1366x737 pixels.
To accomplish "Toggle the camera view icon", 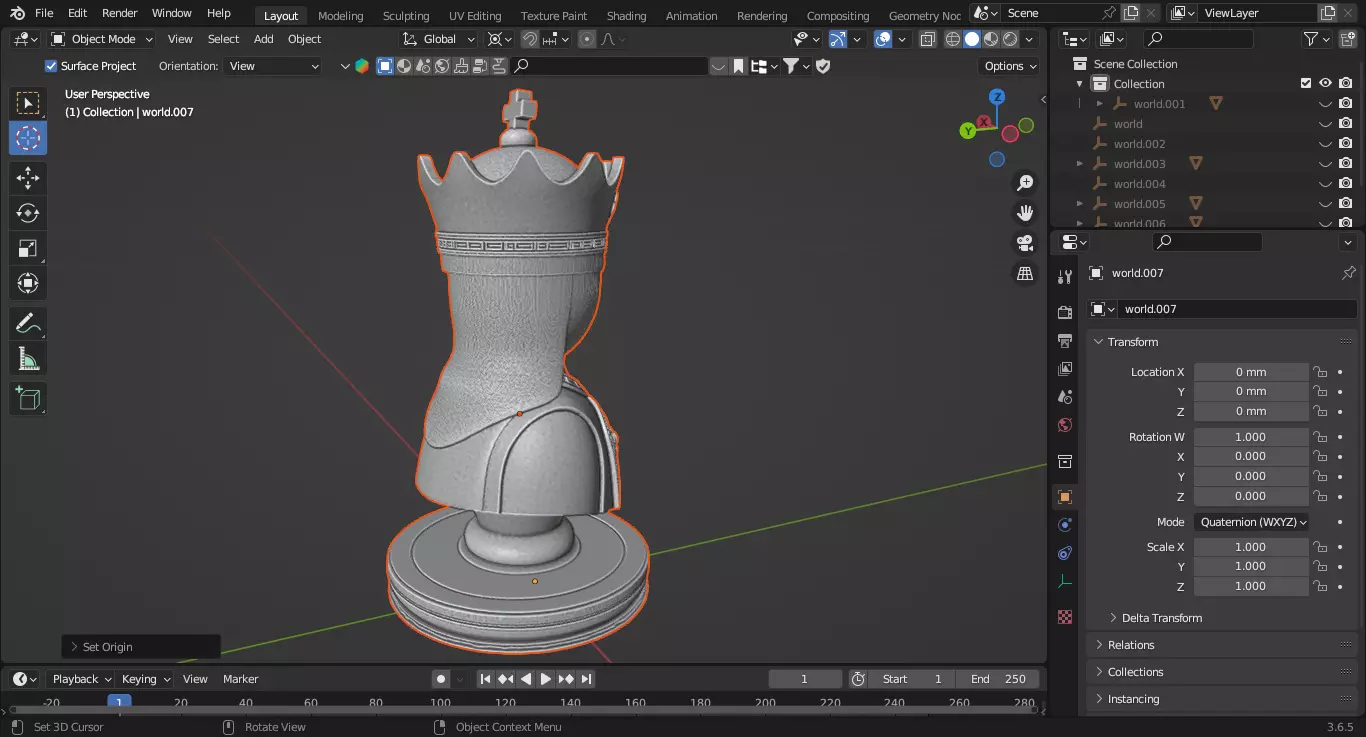I will point(1025,243).
